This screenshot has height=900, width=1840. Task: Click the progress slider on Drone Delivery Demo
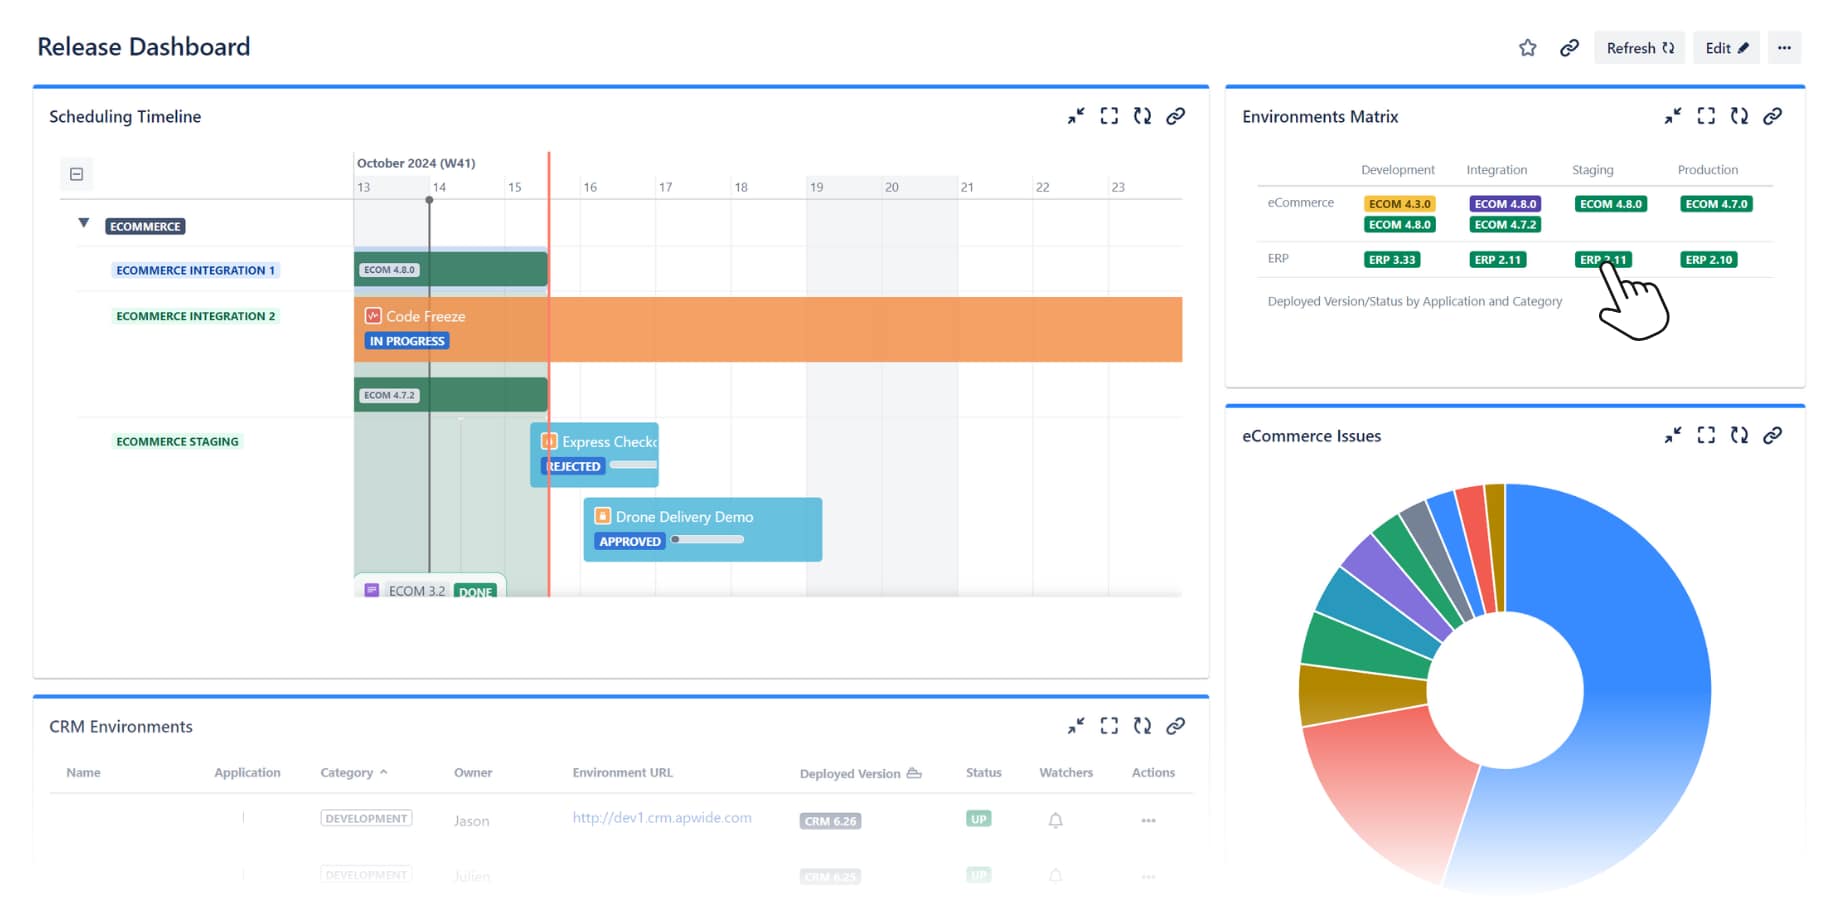[x=708, y=540]
